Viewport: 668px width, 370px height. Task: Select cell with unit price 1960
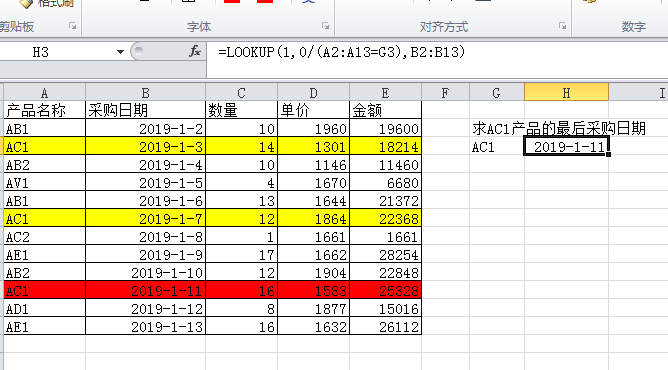pyautogui.click(x=313, y=128)
